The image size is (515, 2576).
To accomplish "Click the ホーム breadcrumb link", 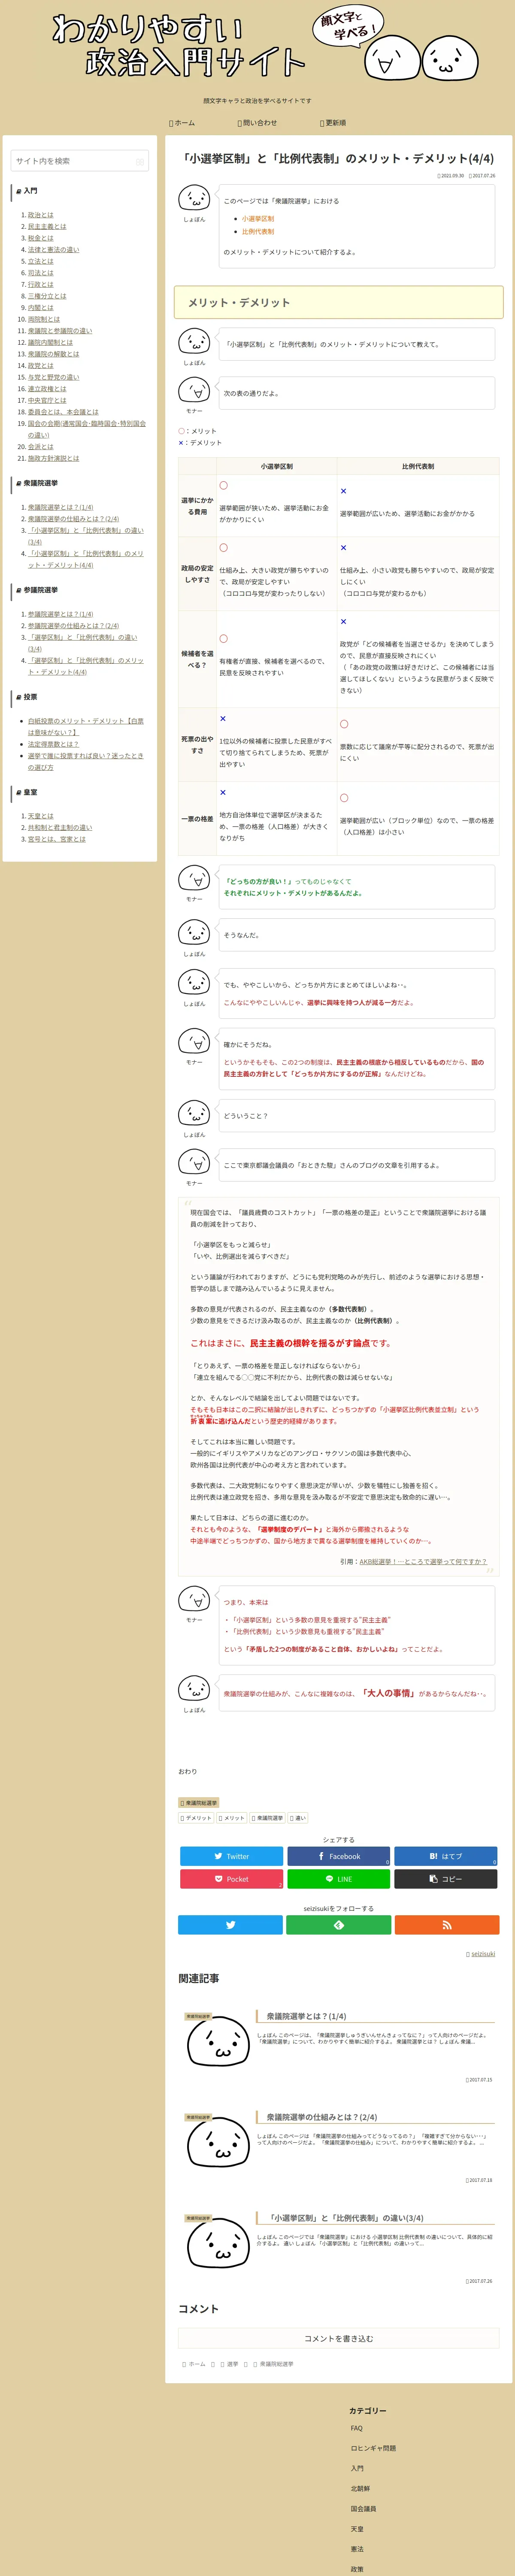I will click(197, 2364).
